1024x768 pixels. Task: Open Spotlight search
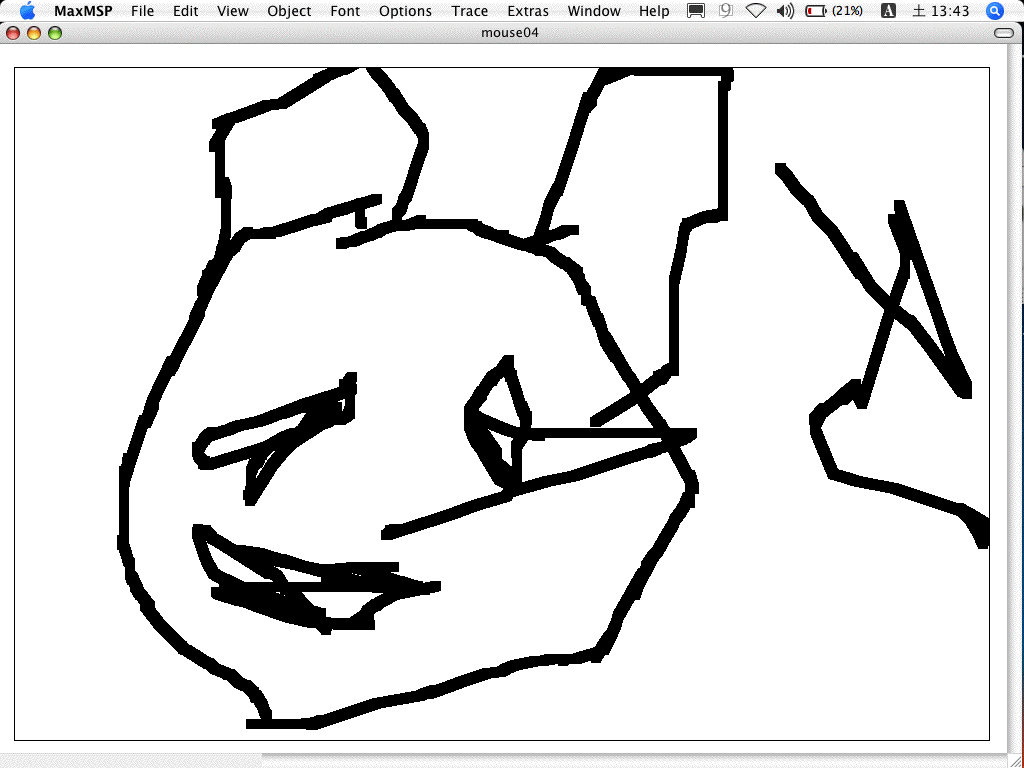coord(995,11)
